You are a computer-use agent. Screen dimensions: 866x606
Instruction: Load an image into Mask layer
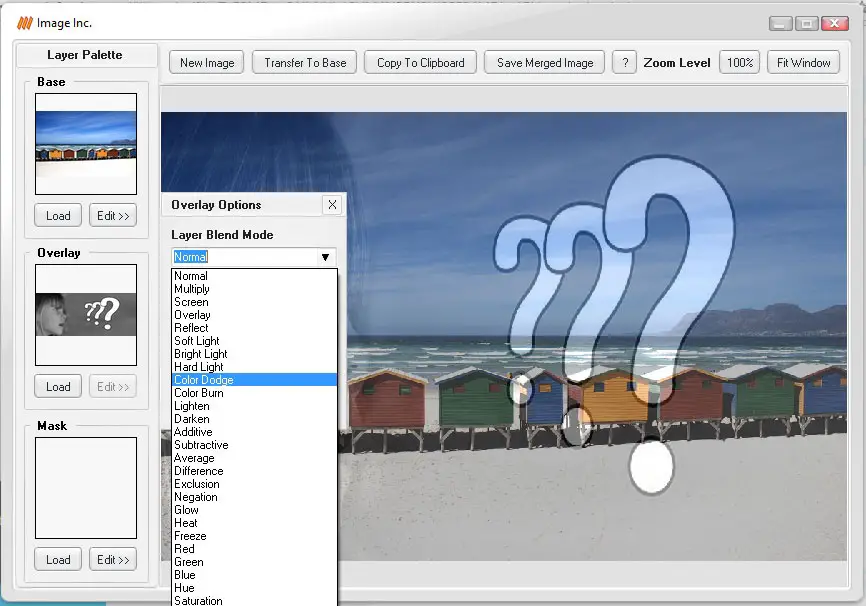[x=58, y=560]
